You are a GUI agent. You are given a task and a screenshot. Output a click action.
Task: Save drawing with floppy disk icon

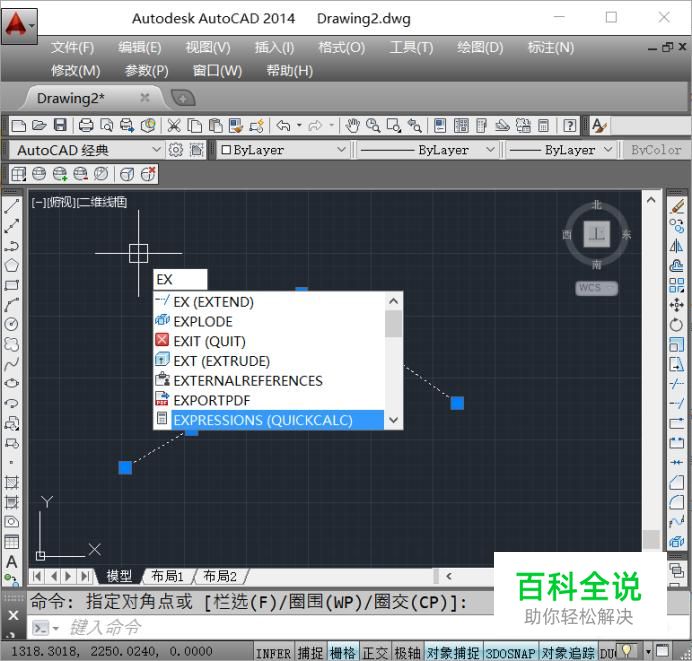click(x=60, y=126)
